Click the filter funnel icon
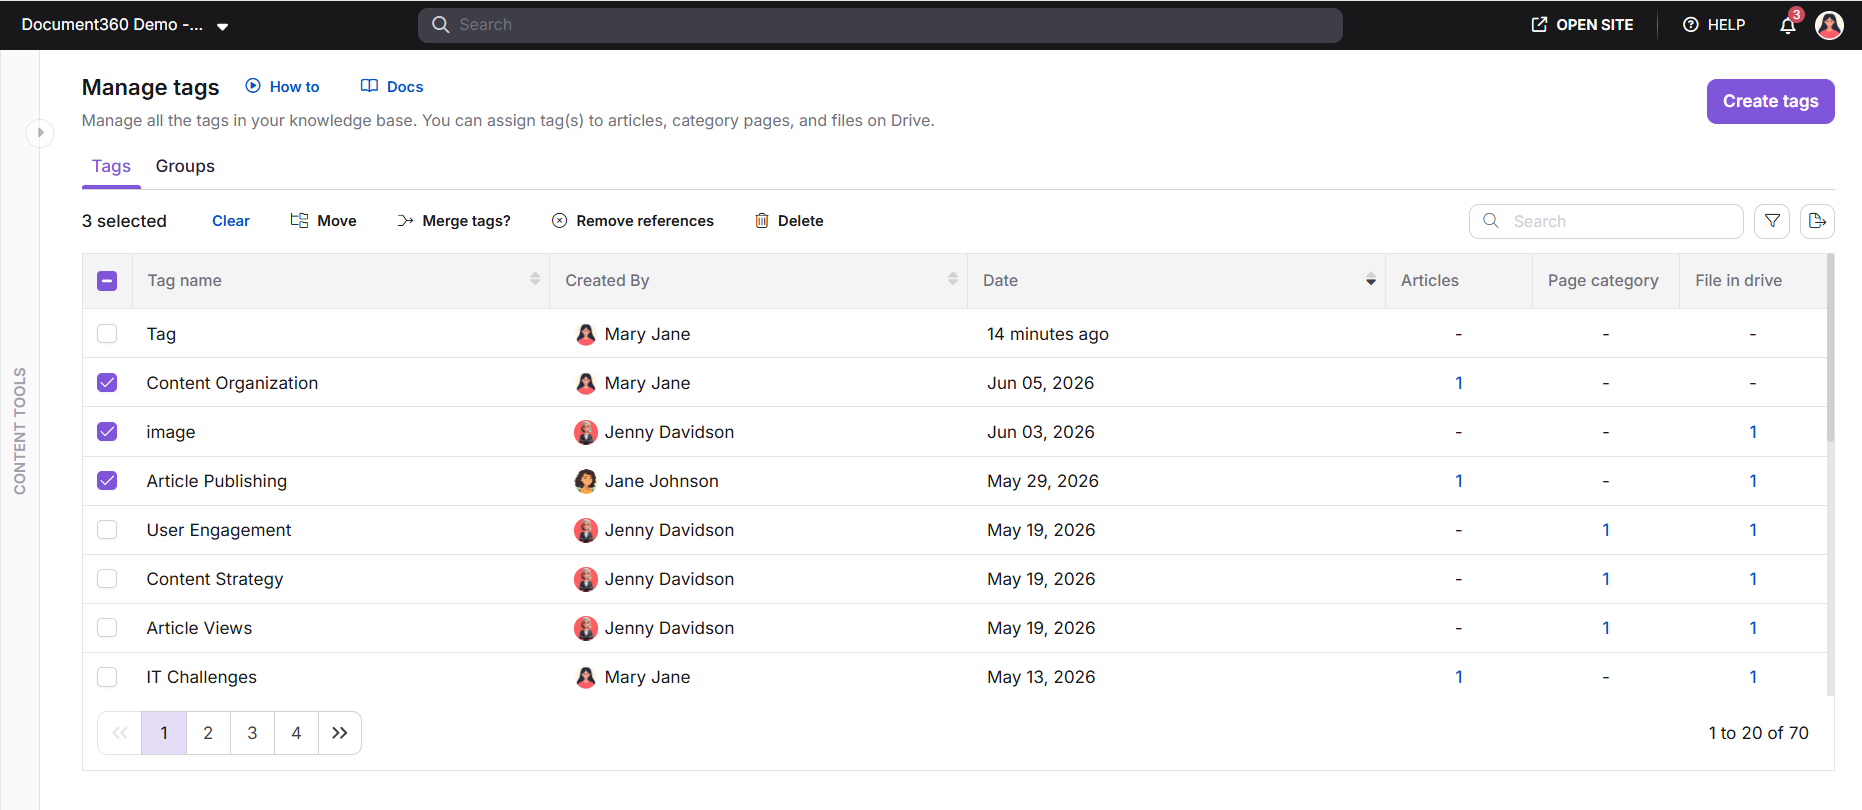The width and height of the screenshot is (1862, 810). (1772, 221)
